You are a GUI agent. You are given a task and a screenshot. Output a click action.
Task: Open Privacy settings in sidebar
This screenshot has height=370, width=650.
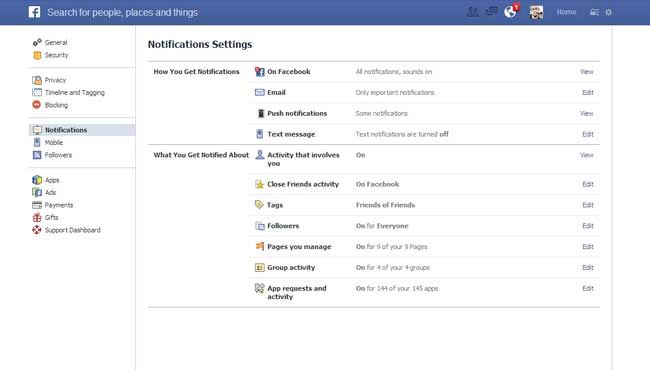click(56, 80)
